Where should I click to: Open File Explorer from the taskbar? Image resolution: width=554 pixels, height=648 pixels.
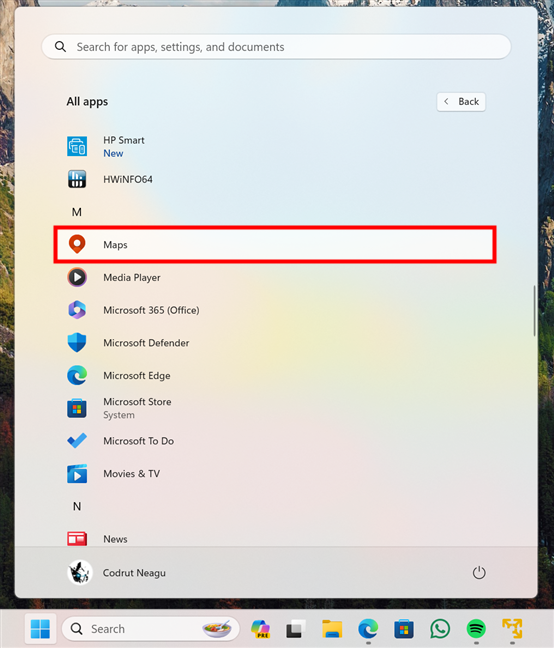(x=332, y=629)
